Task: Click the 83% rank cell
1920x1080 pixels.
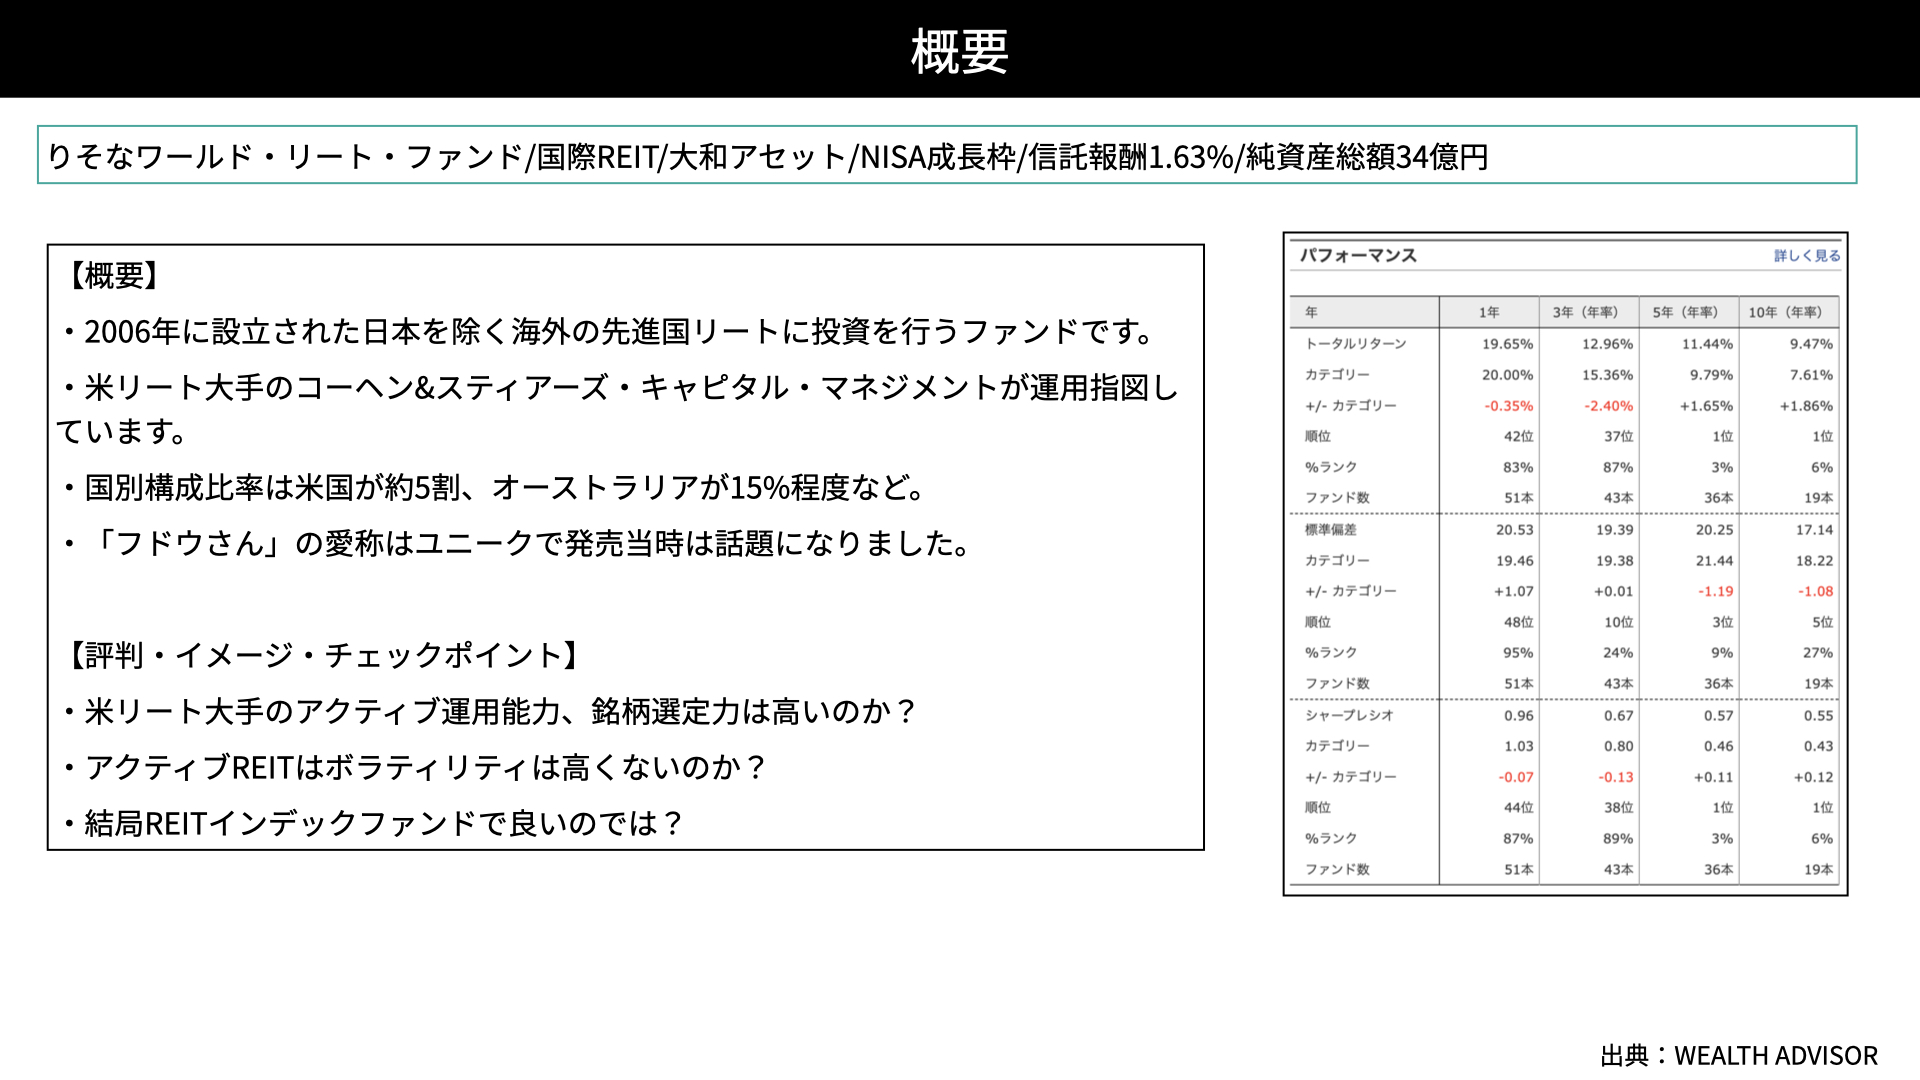Action: tap(1518, 468)
